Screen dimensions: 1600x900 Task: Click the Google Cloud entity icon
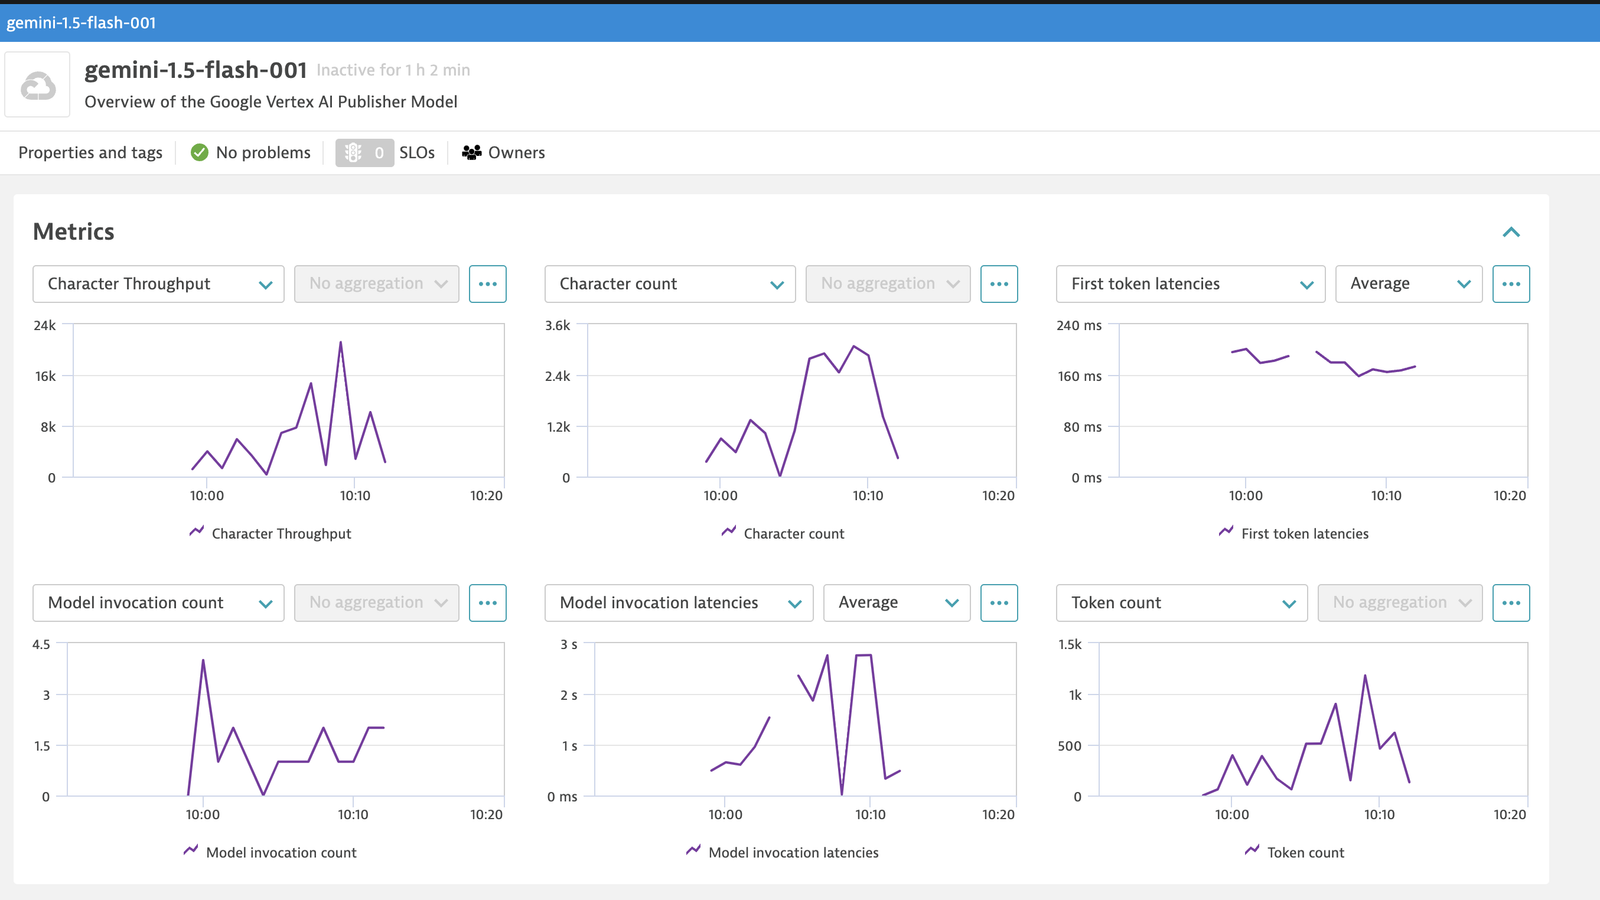tap(38, 85)
